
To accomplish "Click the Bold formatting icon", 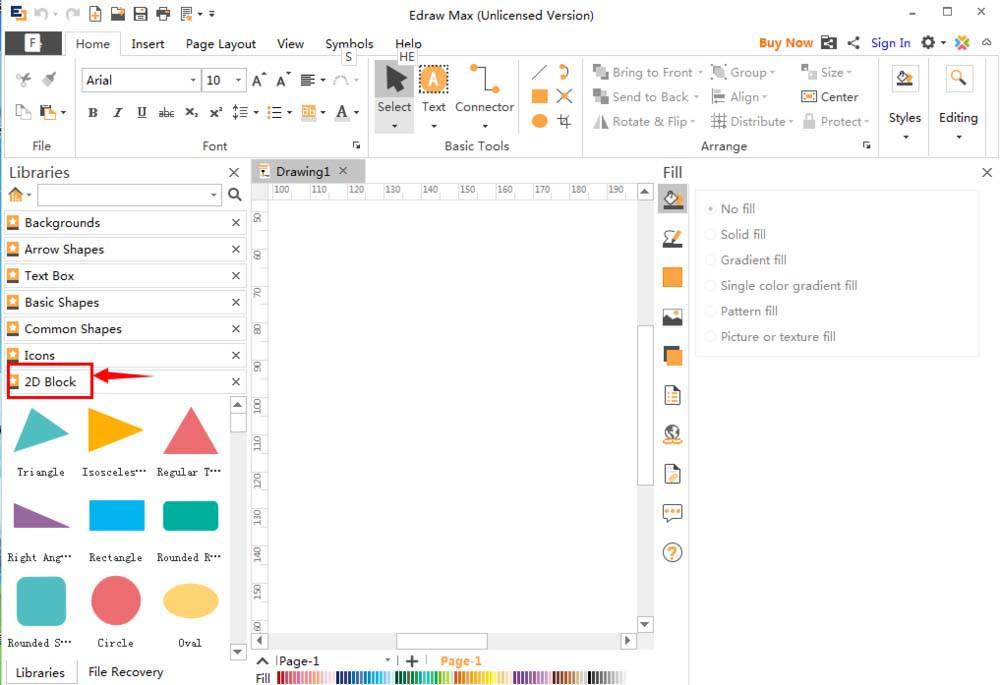I will [93, 113].
